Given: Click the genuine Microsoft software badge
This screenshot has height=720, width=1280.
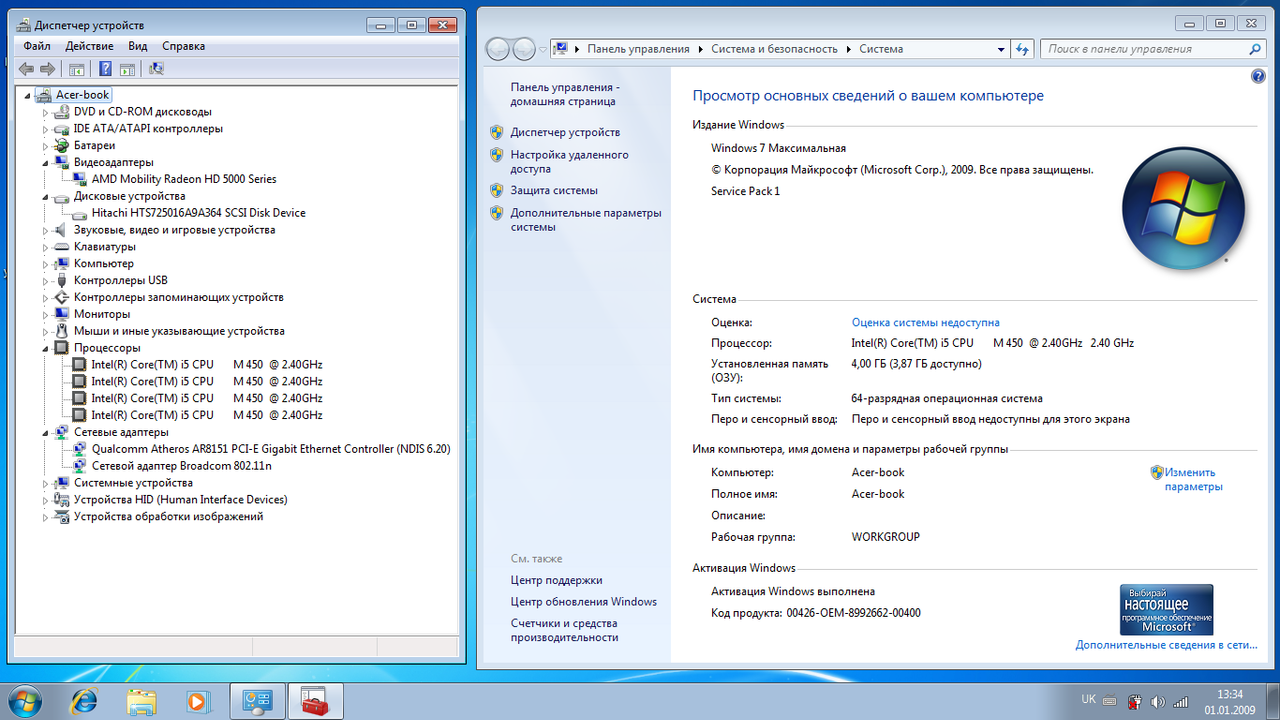Looking at the screenshot, I should pyautogui.click(x=1166, y=610).
